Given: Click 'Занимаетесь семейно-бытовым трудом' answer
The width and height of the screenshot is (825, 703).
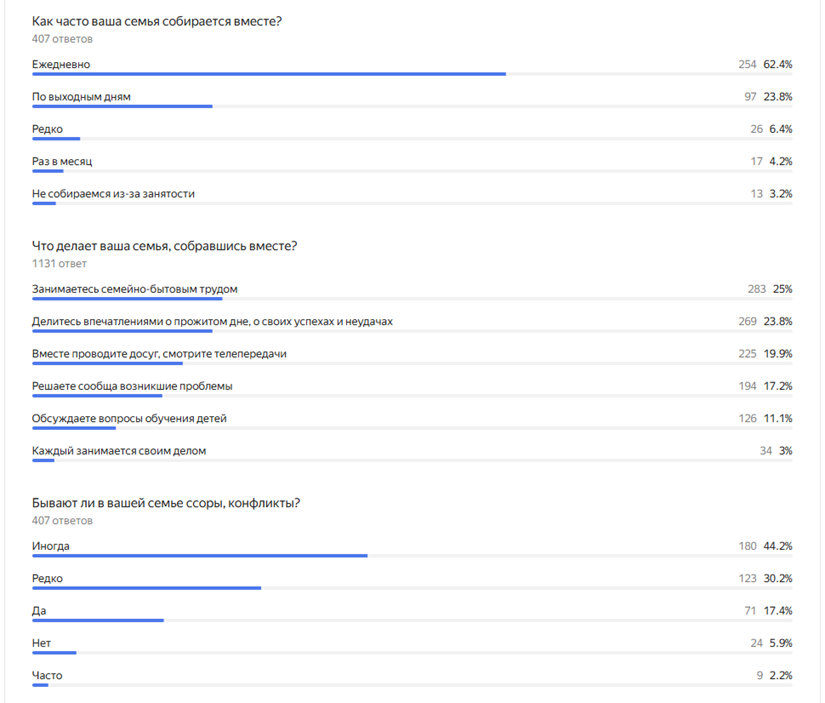Looking at the screenshot, I should tap(135, 289).
